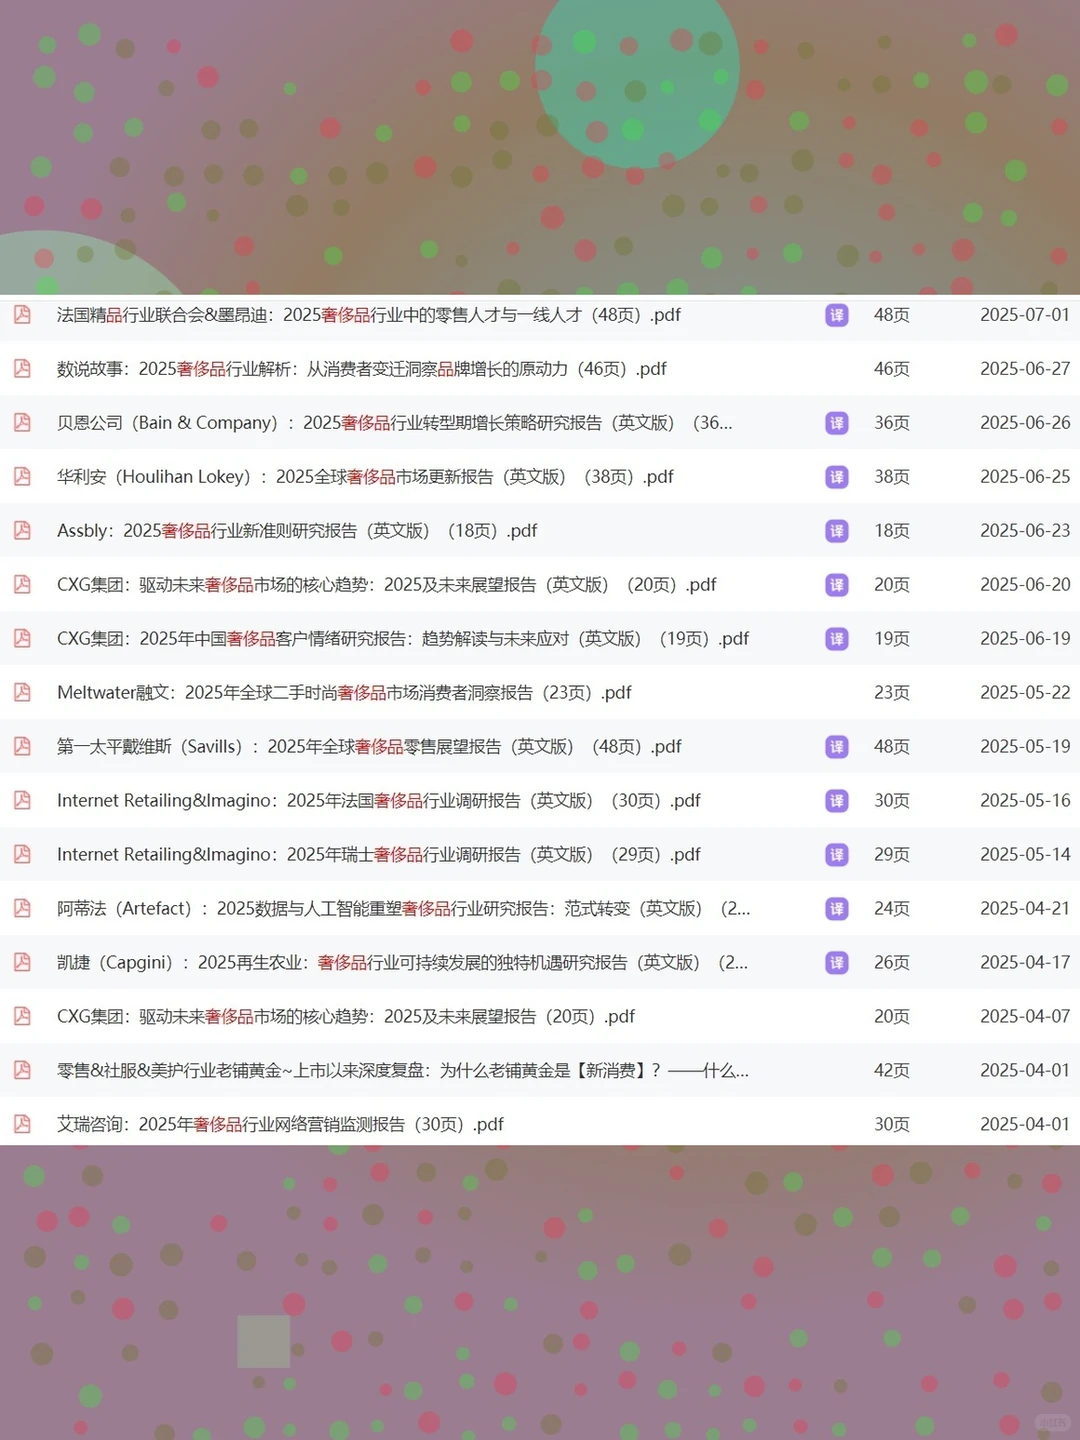Click translate badge on Savills row
Screen dimensions: 1080x1440
click(837, 747)
